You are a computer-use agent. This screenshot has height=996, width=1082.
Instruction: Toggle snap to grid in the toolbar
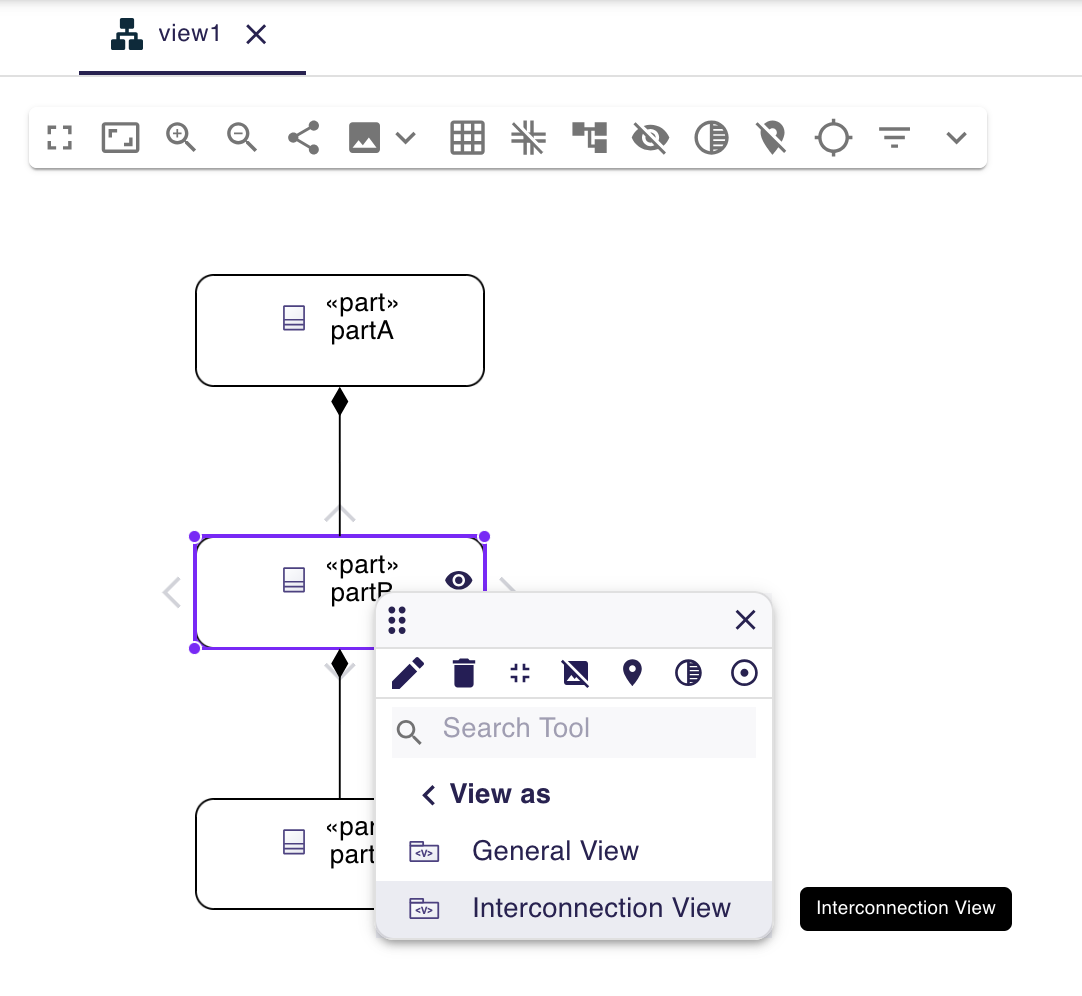click(528, 137)
